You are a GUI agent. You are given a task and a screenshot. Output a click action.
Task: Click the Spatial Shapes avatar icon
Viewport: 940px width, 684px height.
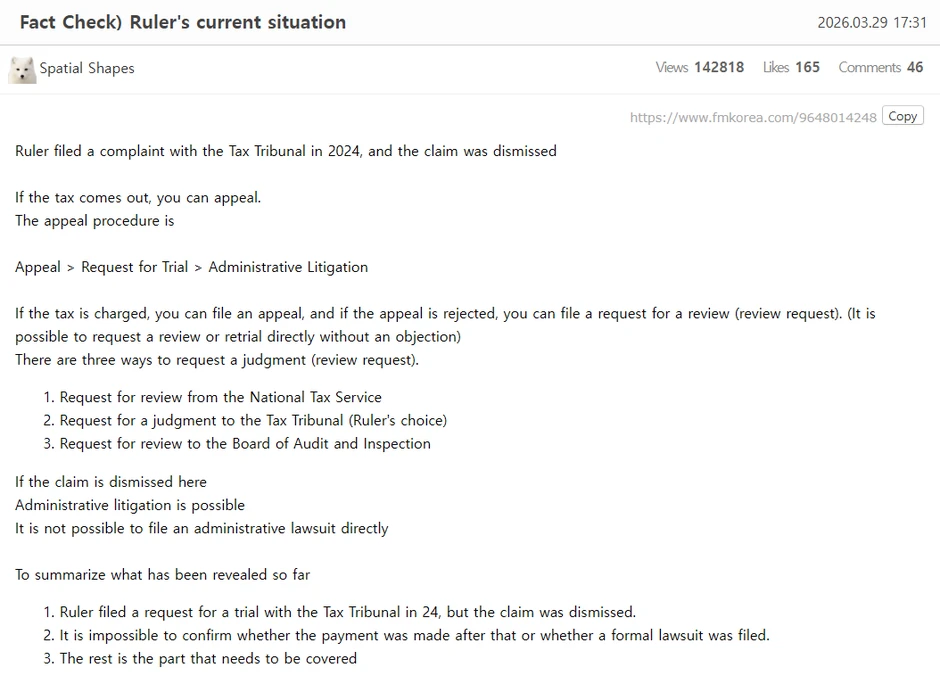[x=22, y=69]
